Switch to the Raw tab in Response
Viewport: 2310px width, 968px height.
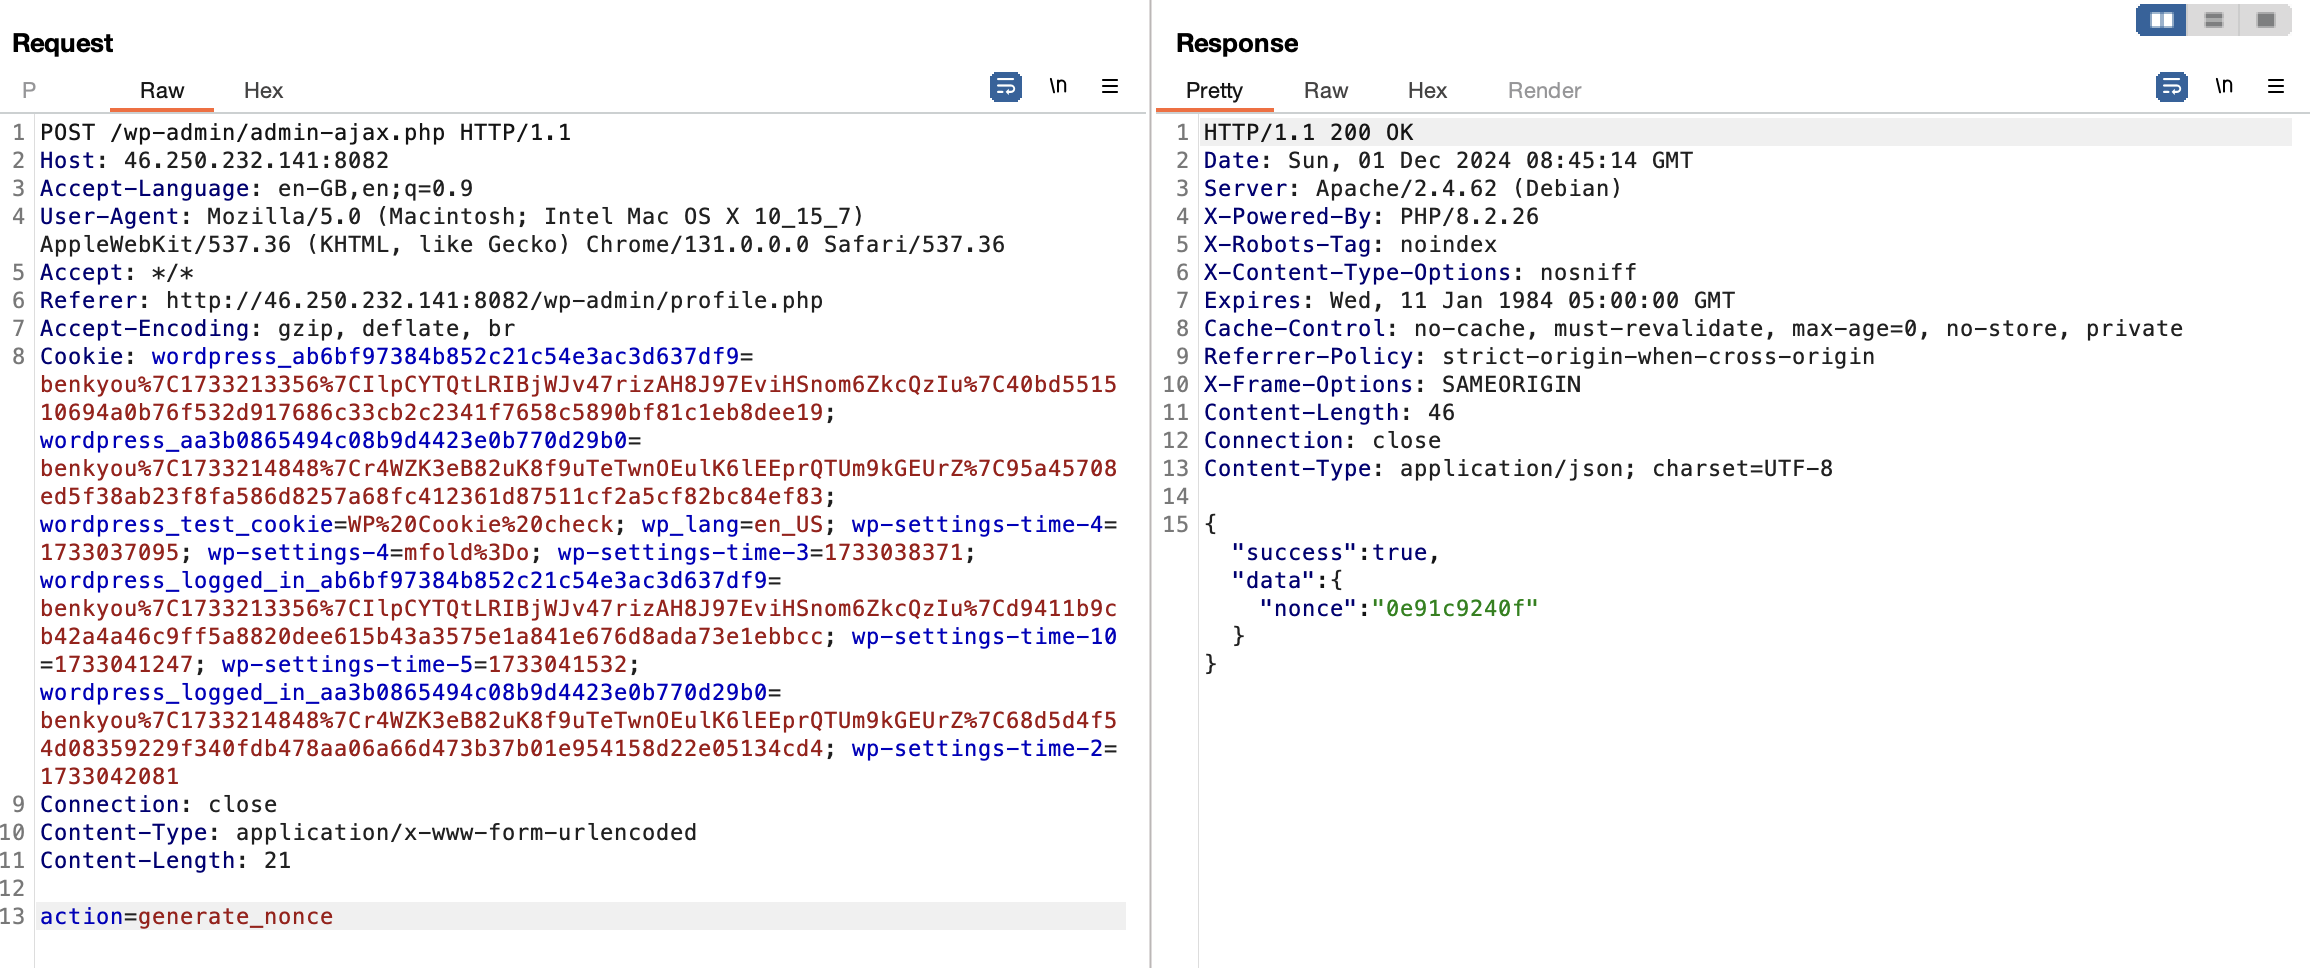coord(1326,90)
